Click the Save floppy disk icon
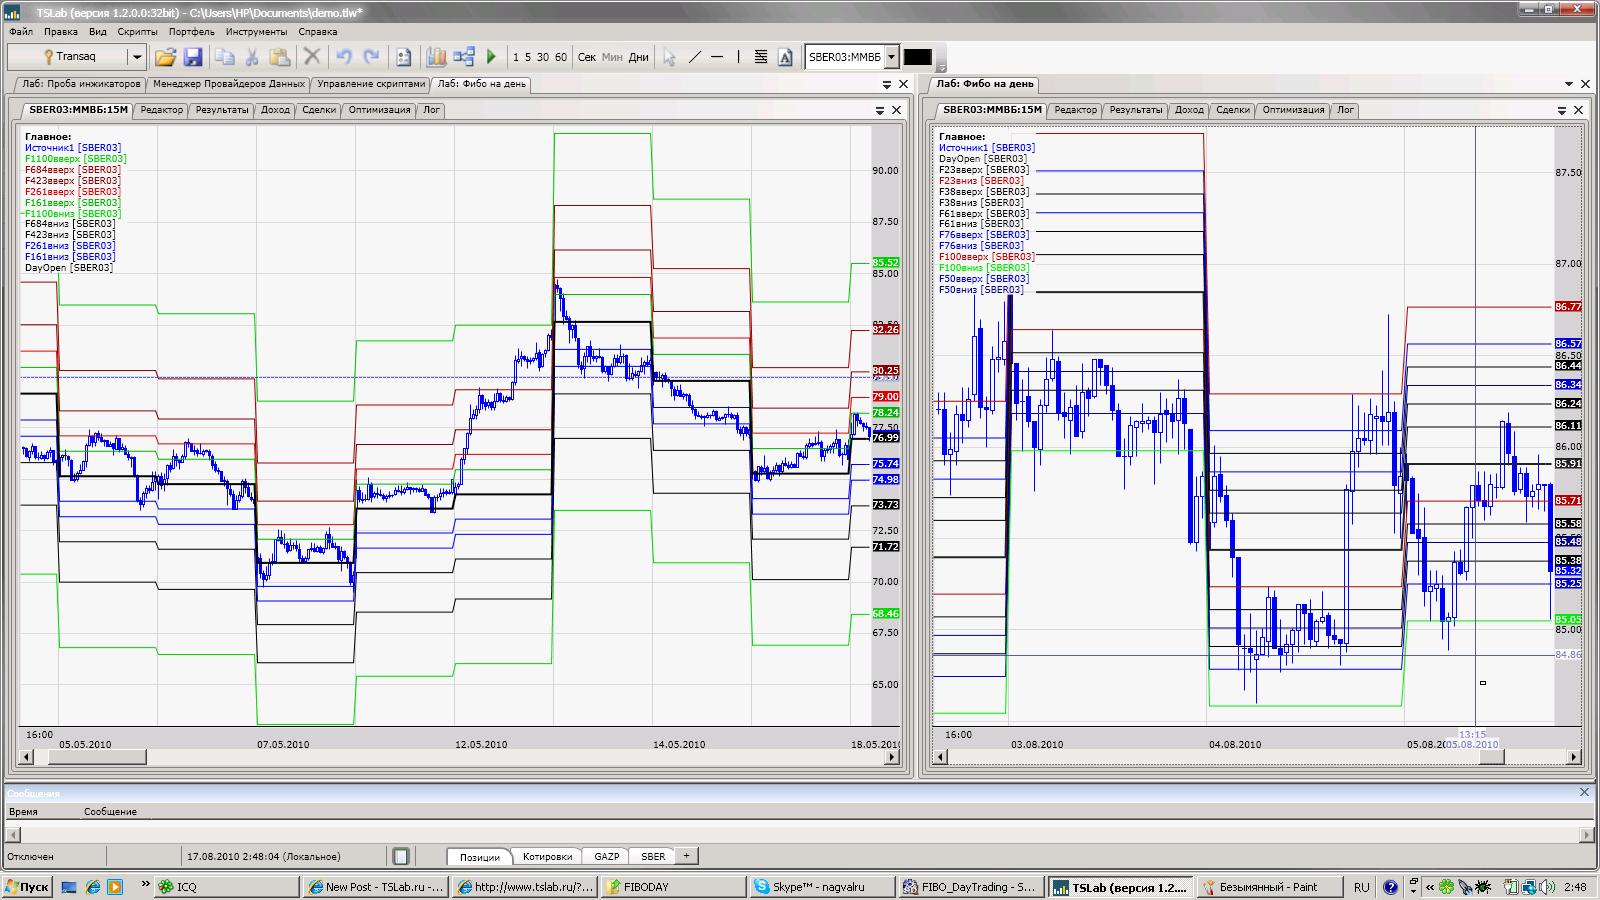This screenshot has width=1600, height=900. (x=193, y=57)
